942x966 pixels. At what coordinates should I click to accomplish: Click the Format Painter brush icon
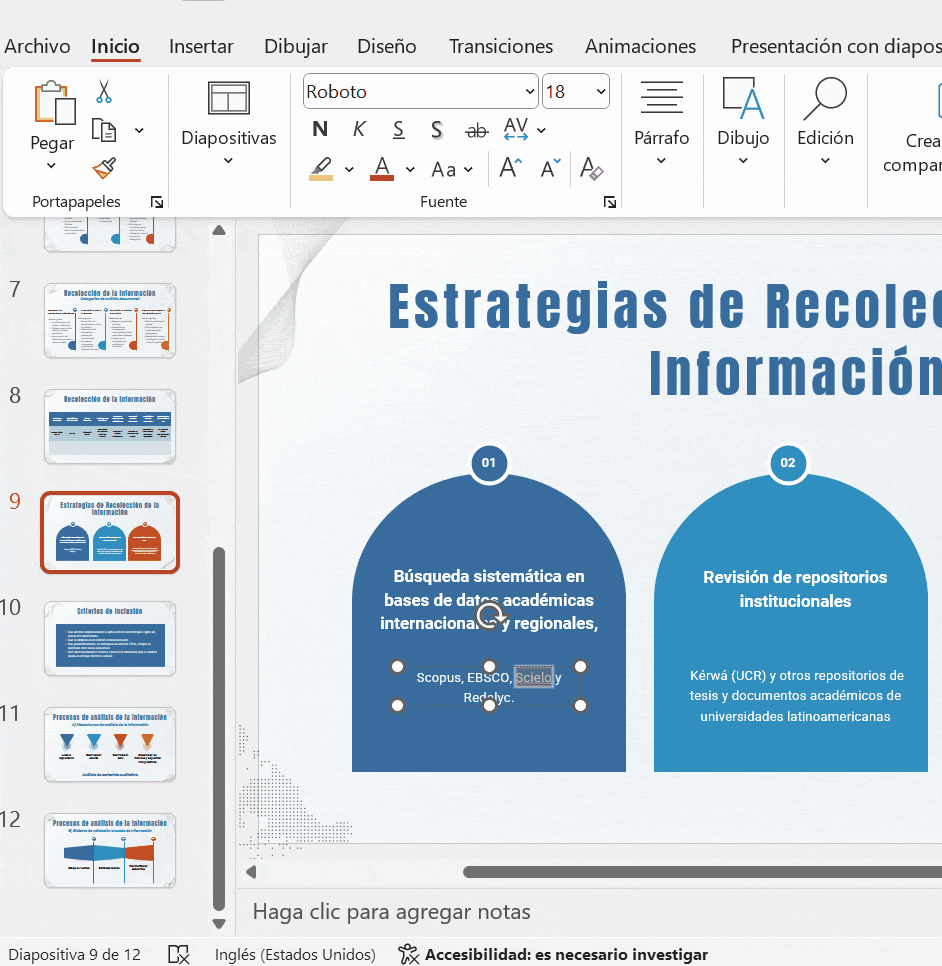coord(103,167)
